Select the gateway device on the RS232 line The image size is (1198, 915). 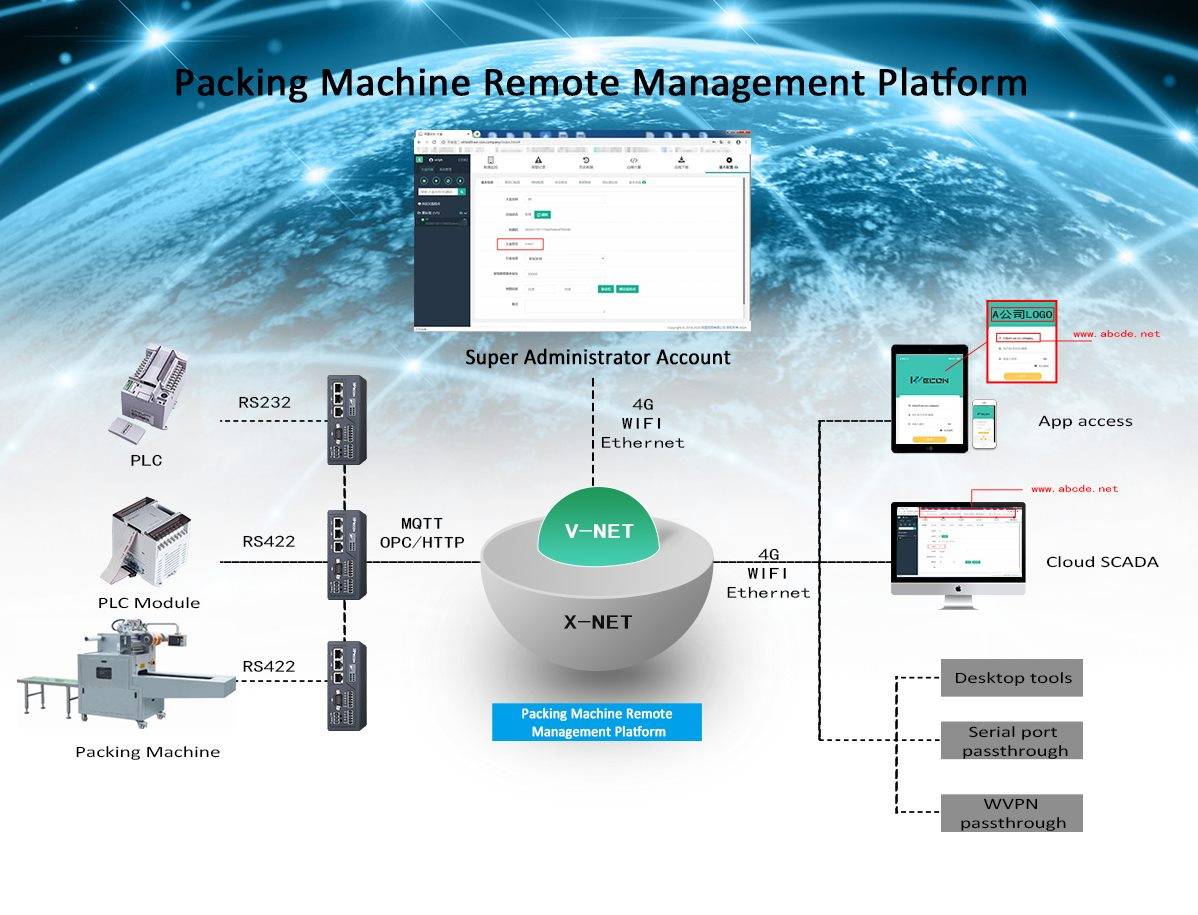[347, 419]
